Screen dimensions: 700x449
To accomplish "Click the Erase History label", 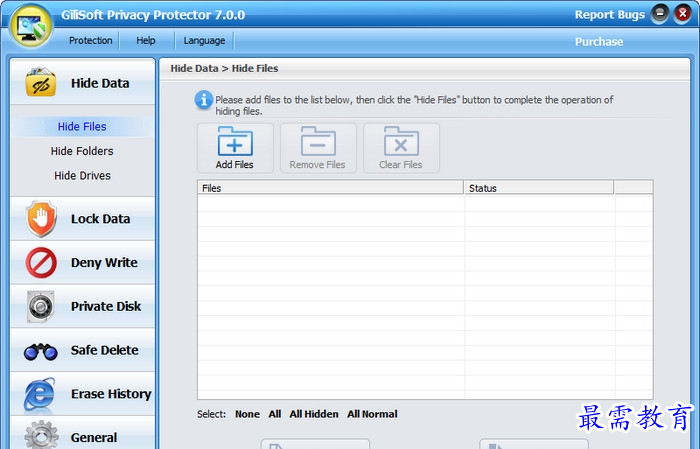I will [x=111, y=394].
